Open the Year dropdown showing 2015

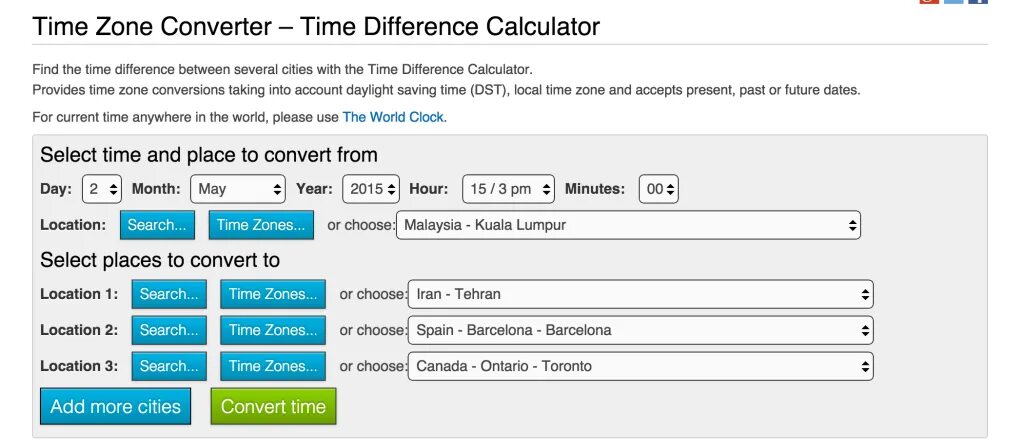click(x=371, y=189)
